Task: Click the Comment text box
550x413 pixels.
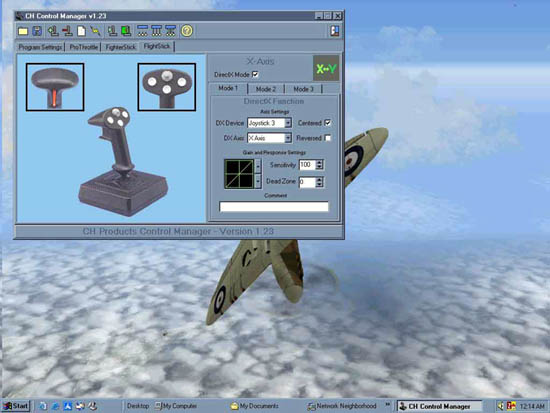Action: (274, 207)
